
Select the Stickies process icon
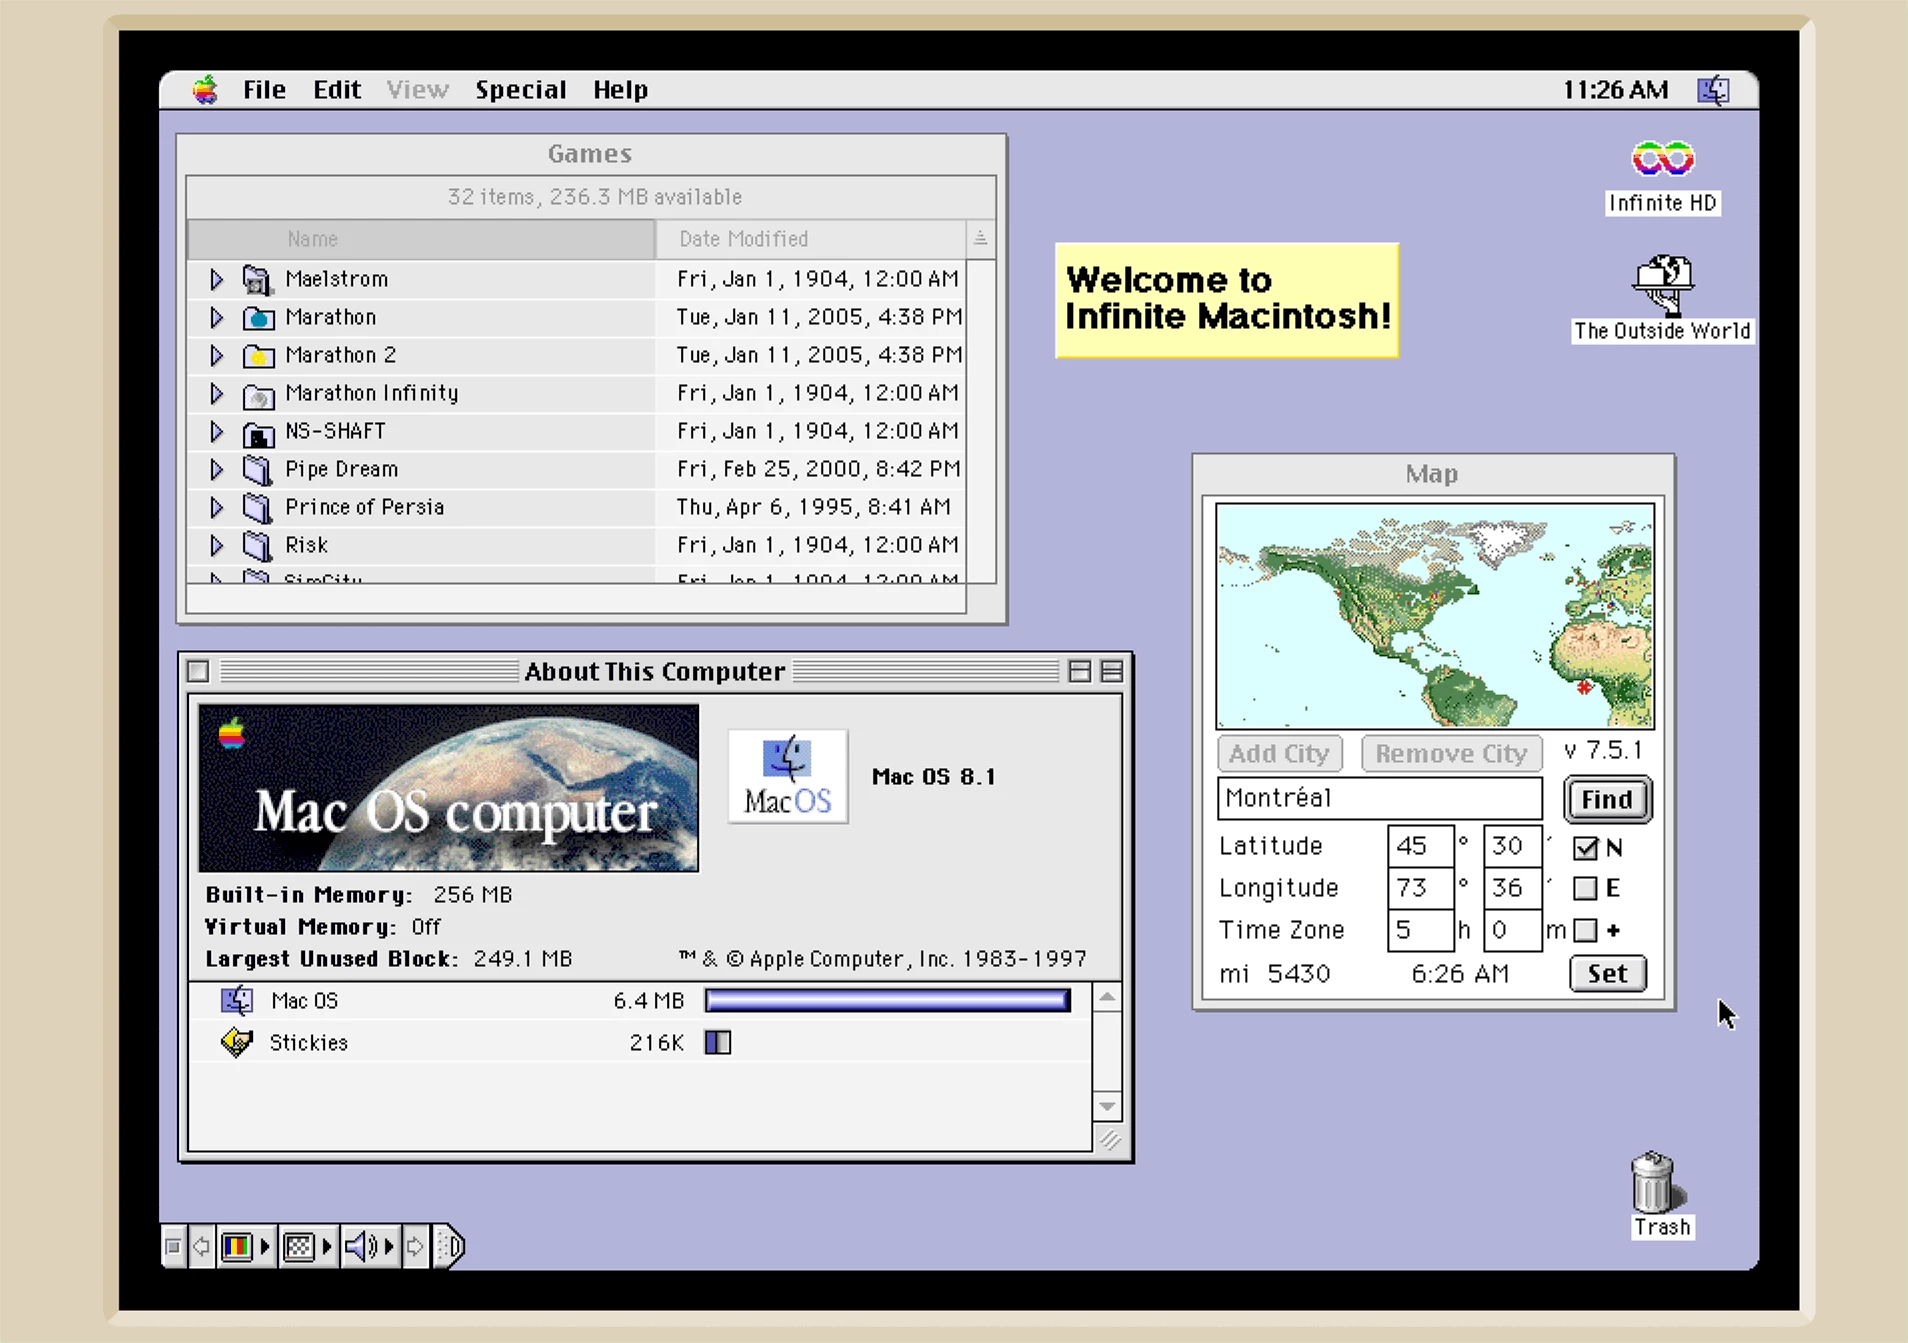[x=237, y=1042]
